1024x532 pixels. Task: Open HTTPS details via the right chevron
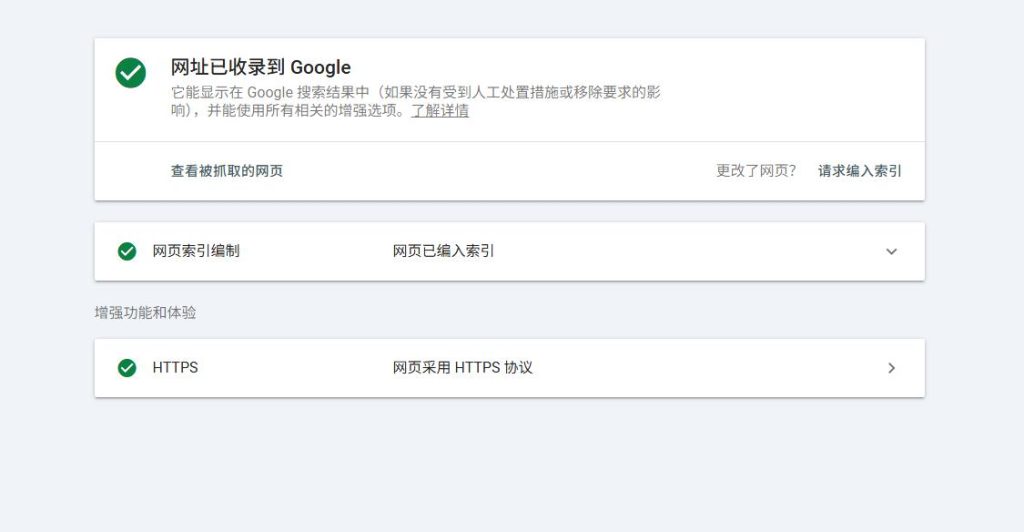(891, 368)
